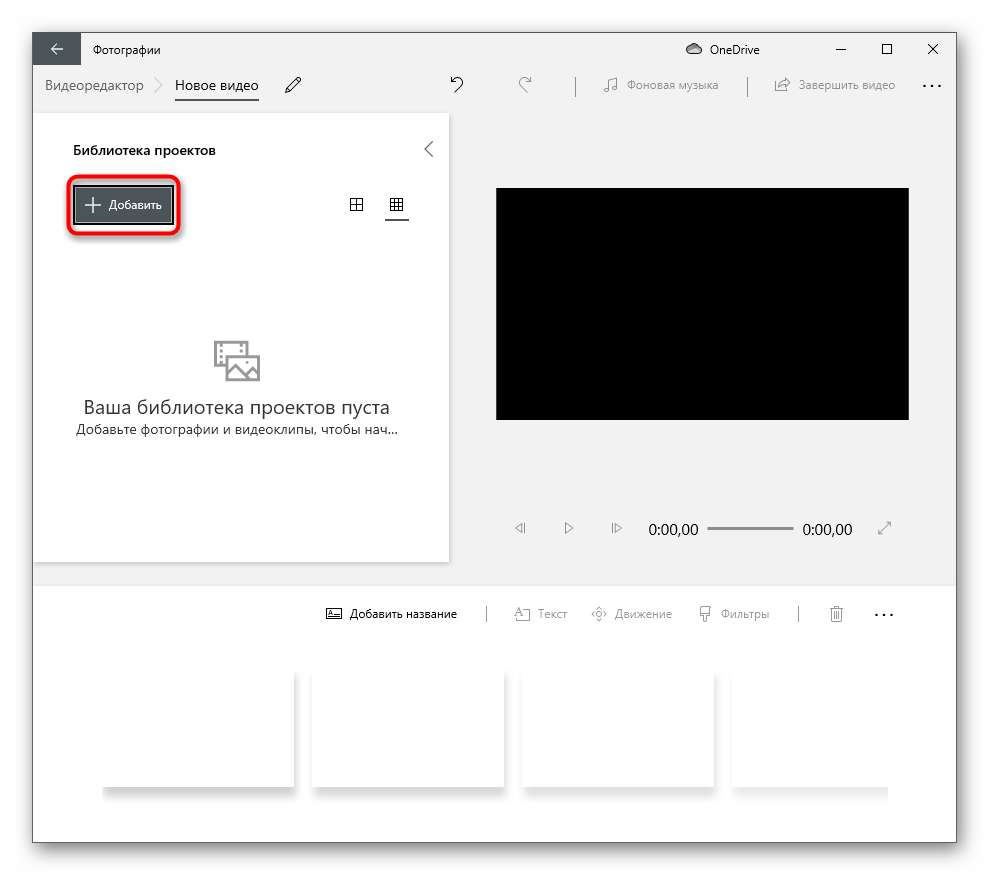989x875 pixels.
Task: Expand preview to full screen
Action: tap(884, 528)
